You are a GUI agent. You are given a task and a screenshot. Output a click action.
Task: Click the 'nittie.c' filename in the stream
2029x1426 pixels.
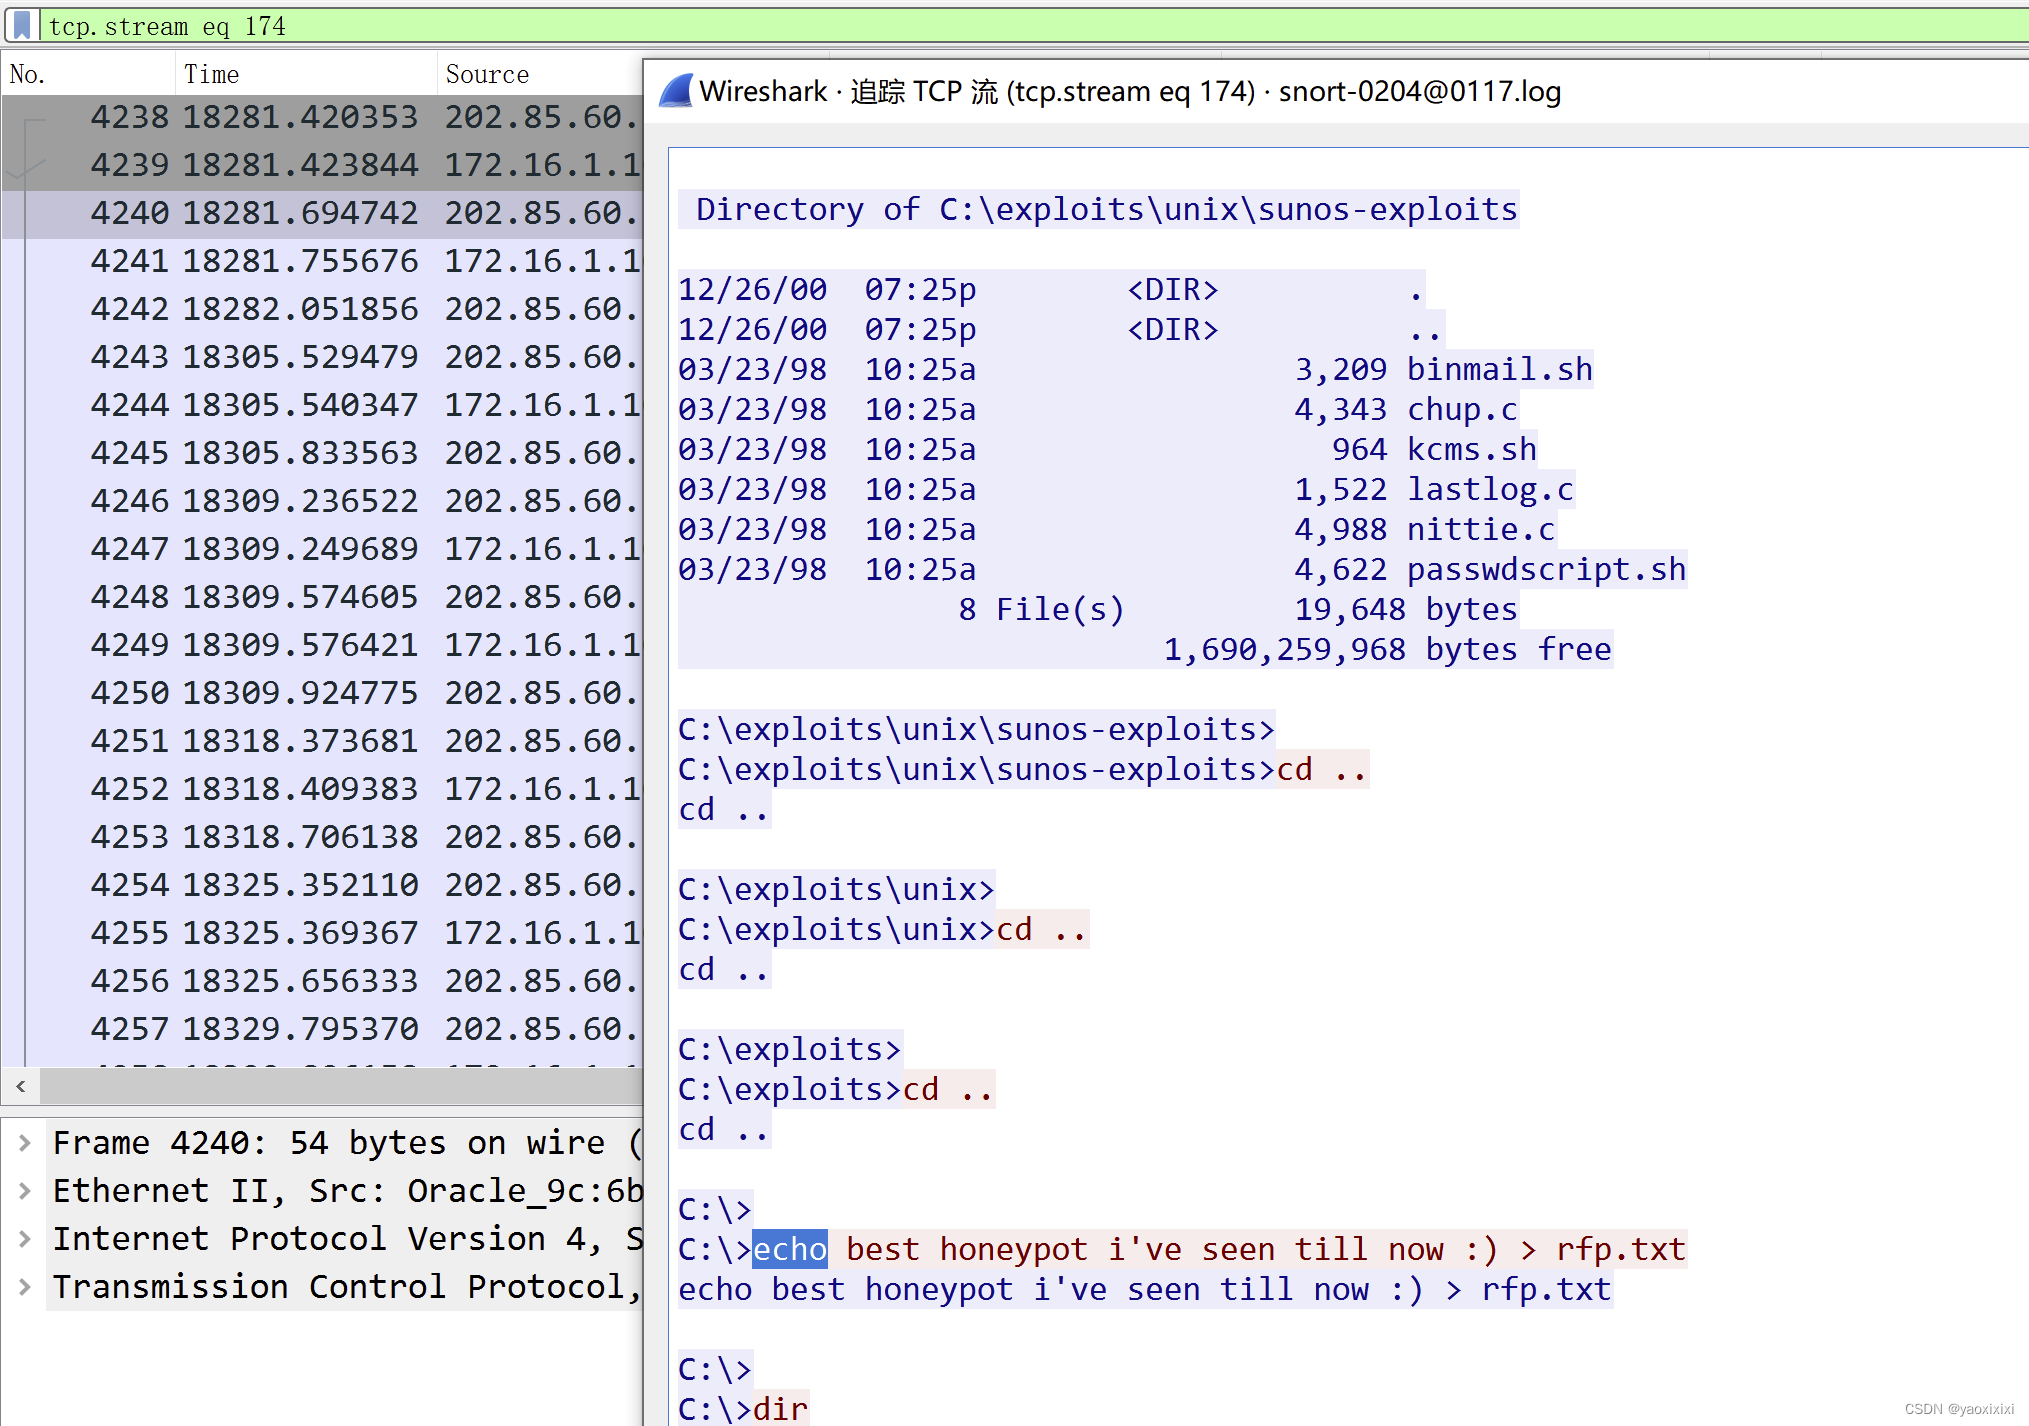[x=1480, y=529]
